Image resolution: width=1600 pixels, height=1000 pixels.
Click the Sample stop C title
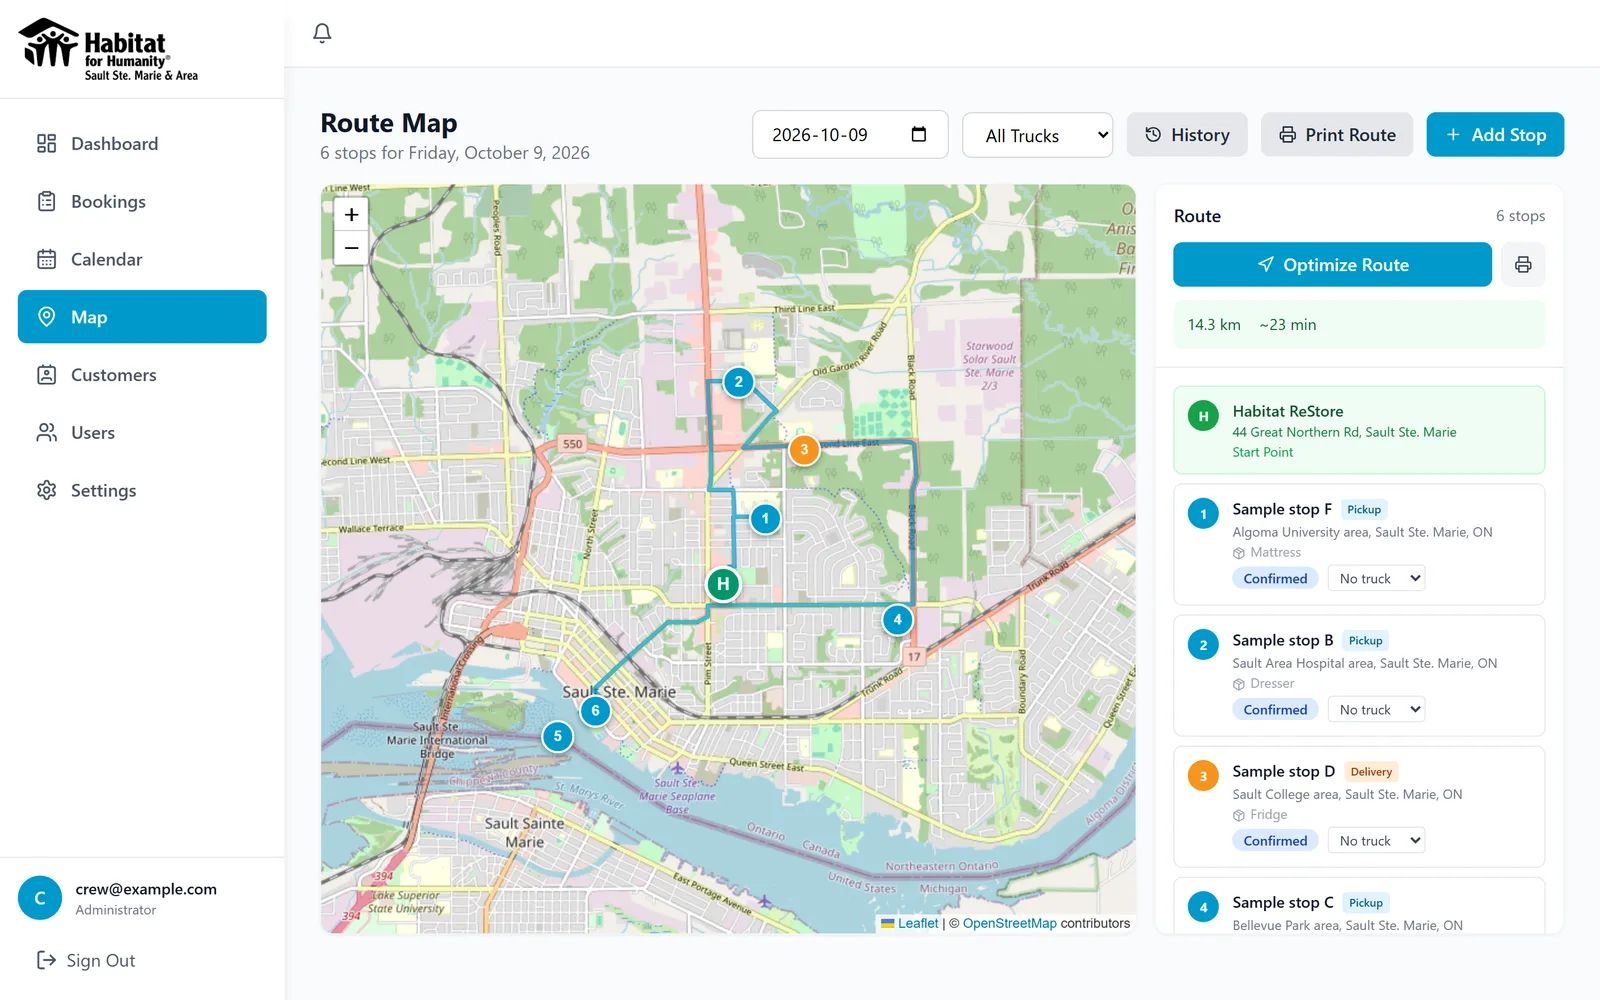point(1283,902)
